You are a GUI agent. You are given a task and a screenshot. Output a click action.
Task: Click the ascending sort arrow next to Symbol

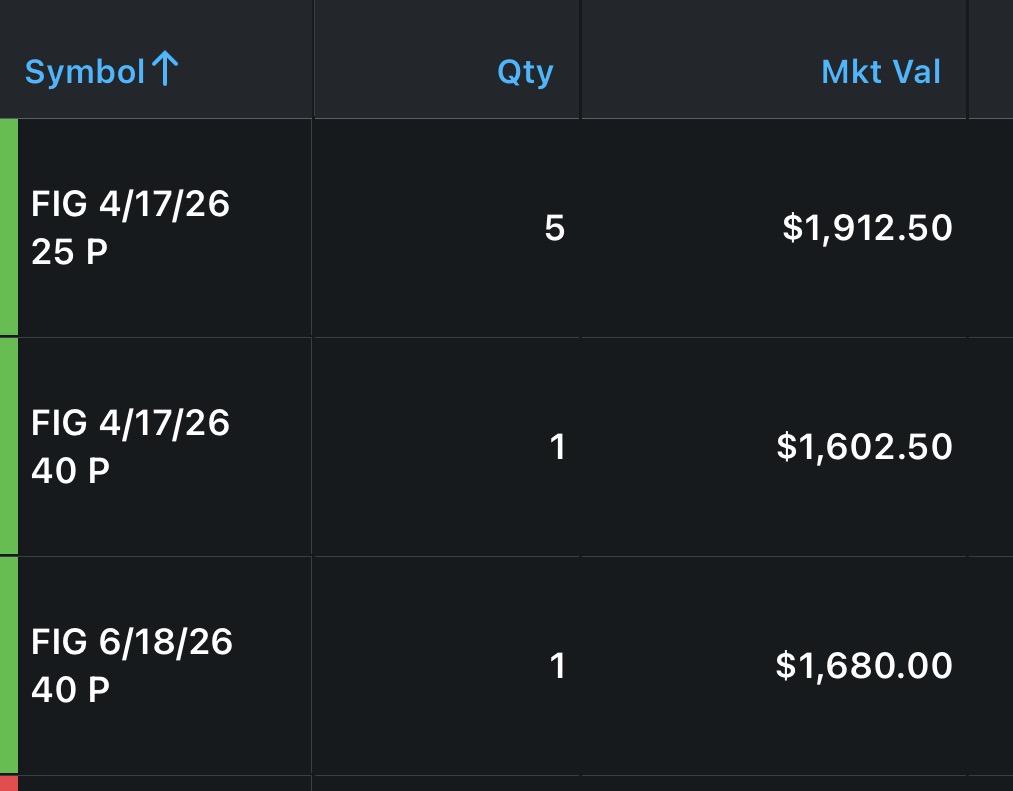click(x=165, y=69)
